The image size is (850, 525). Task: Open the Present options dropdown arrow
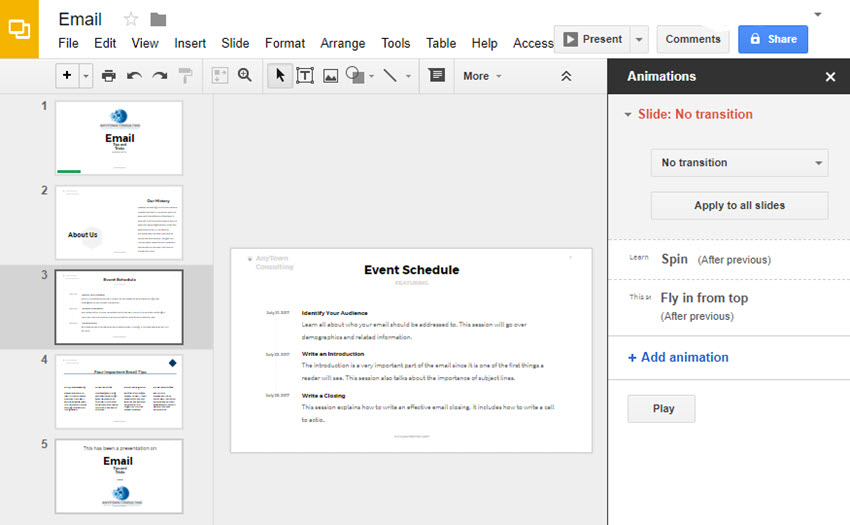pyautogui.click(x=639, y=40)
